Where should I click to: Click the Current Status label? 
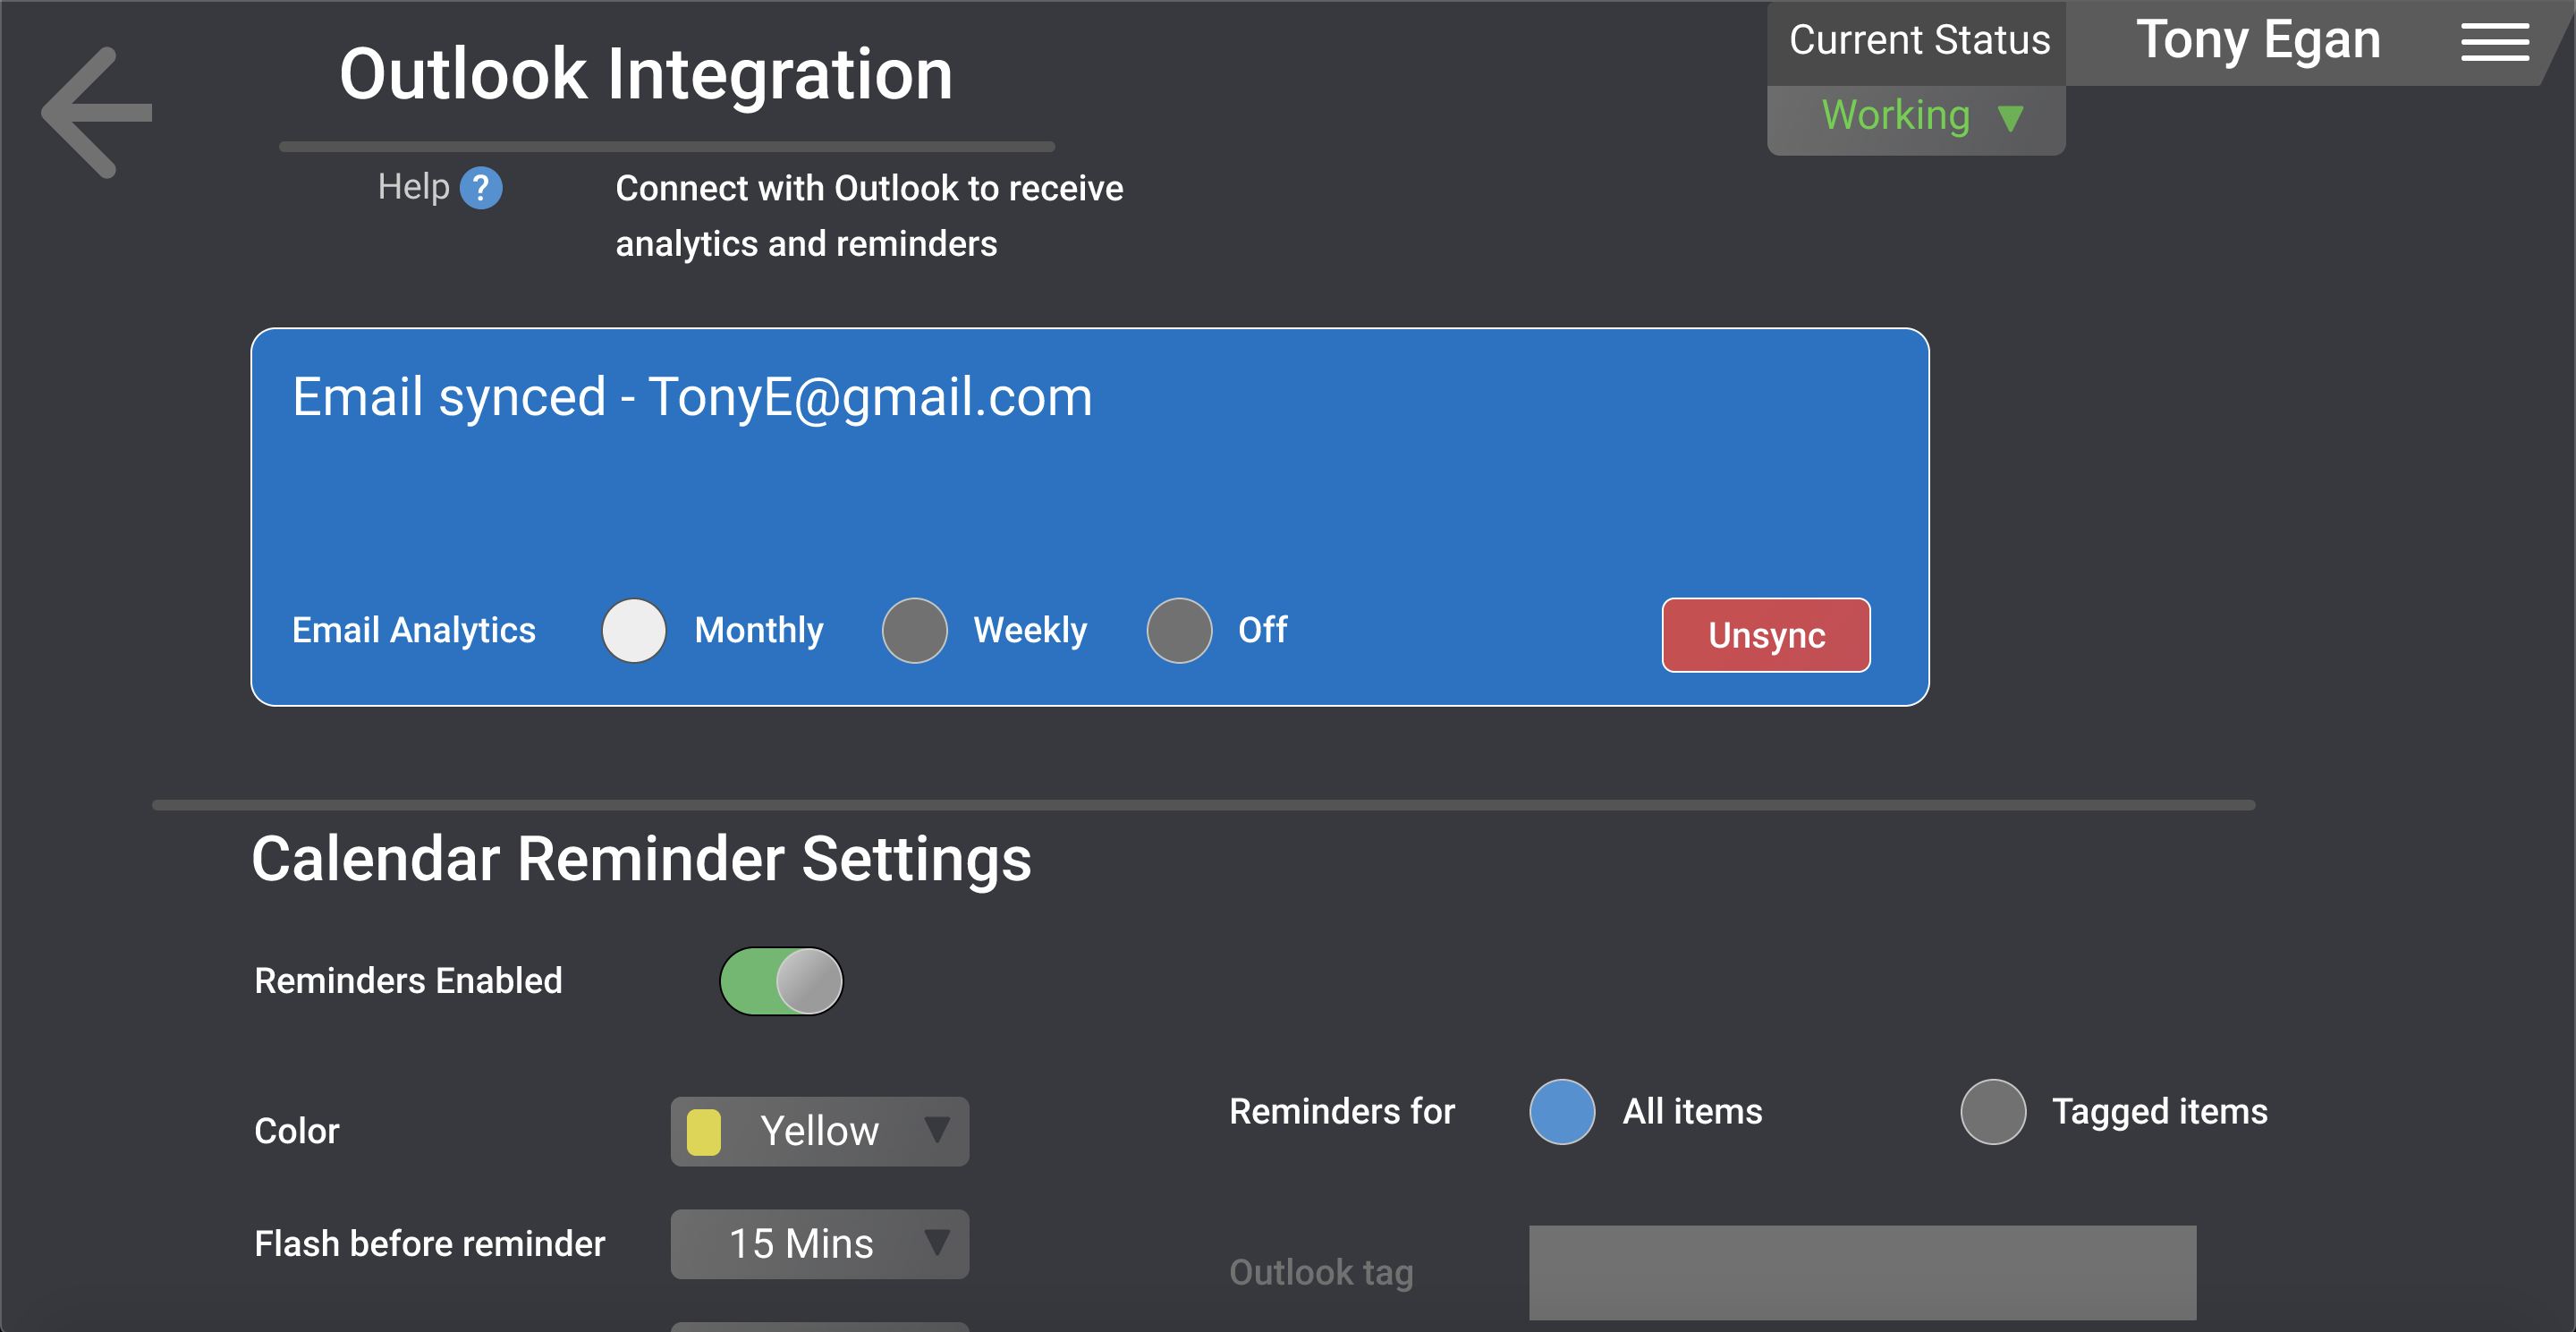click(x=1919, y=41)
